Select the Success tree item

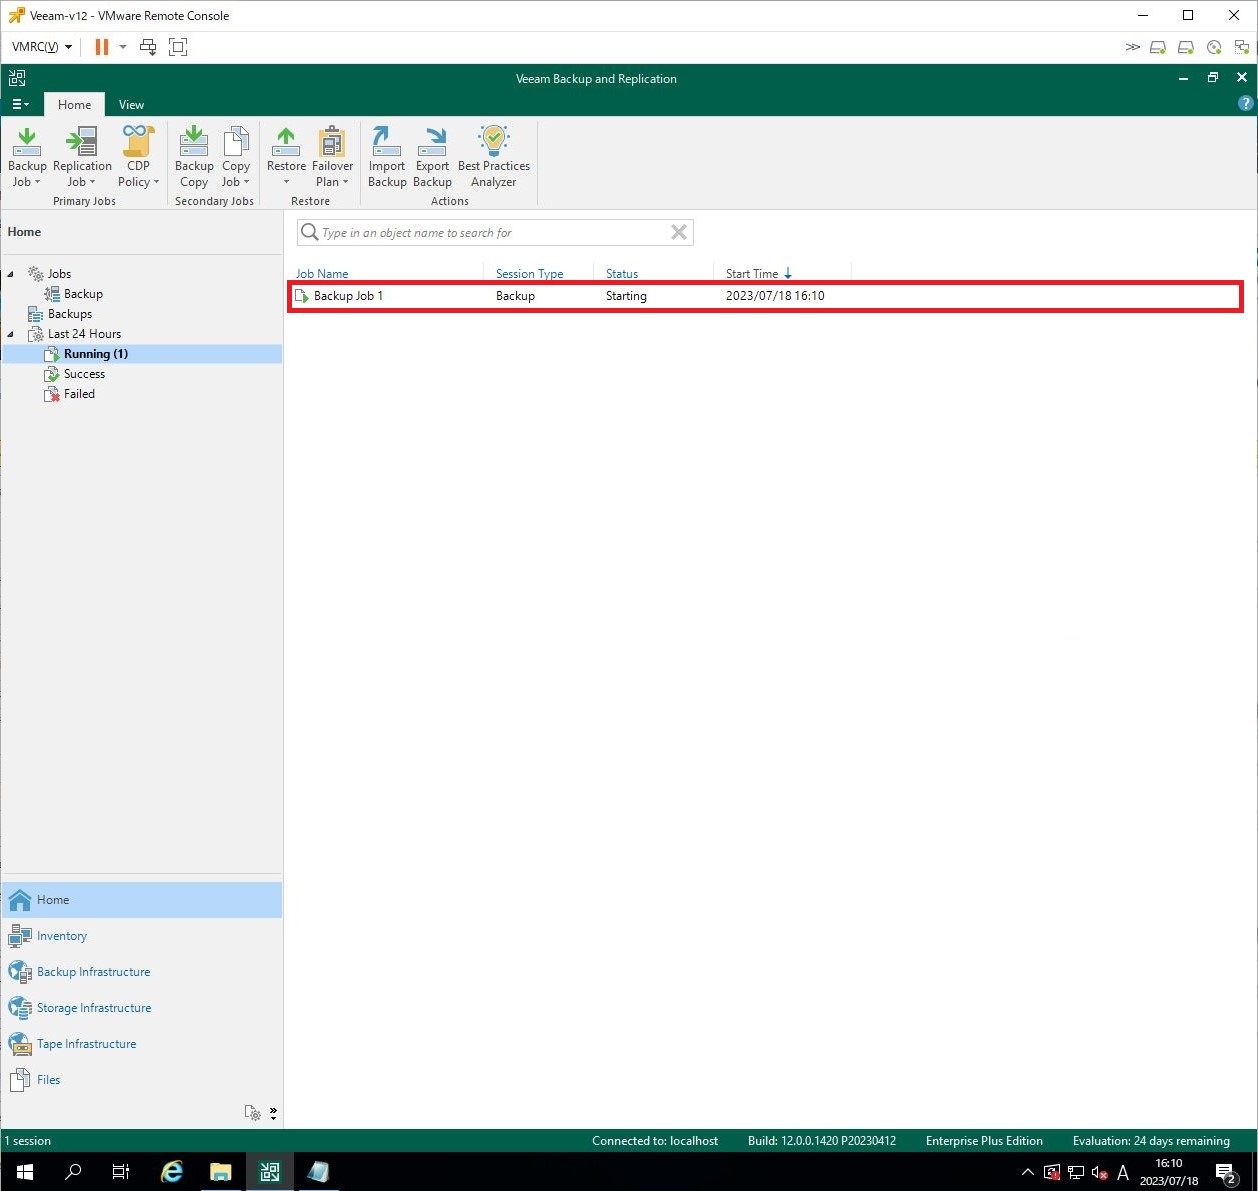coord(84,374)
